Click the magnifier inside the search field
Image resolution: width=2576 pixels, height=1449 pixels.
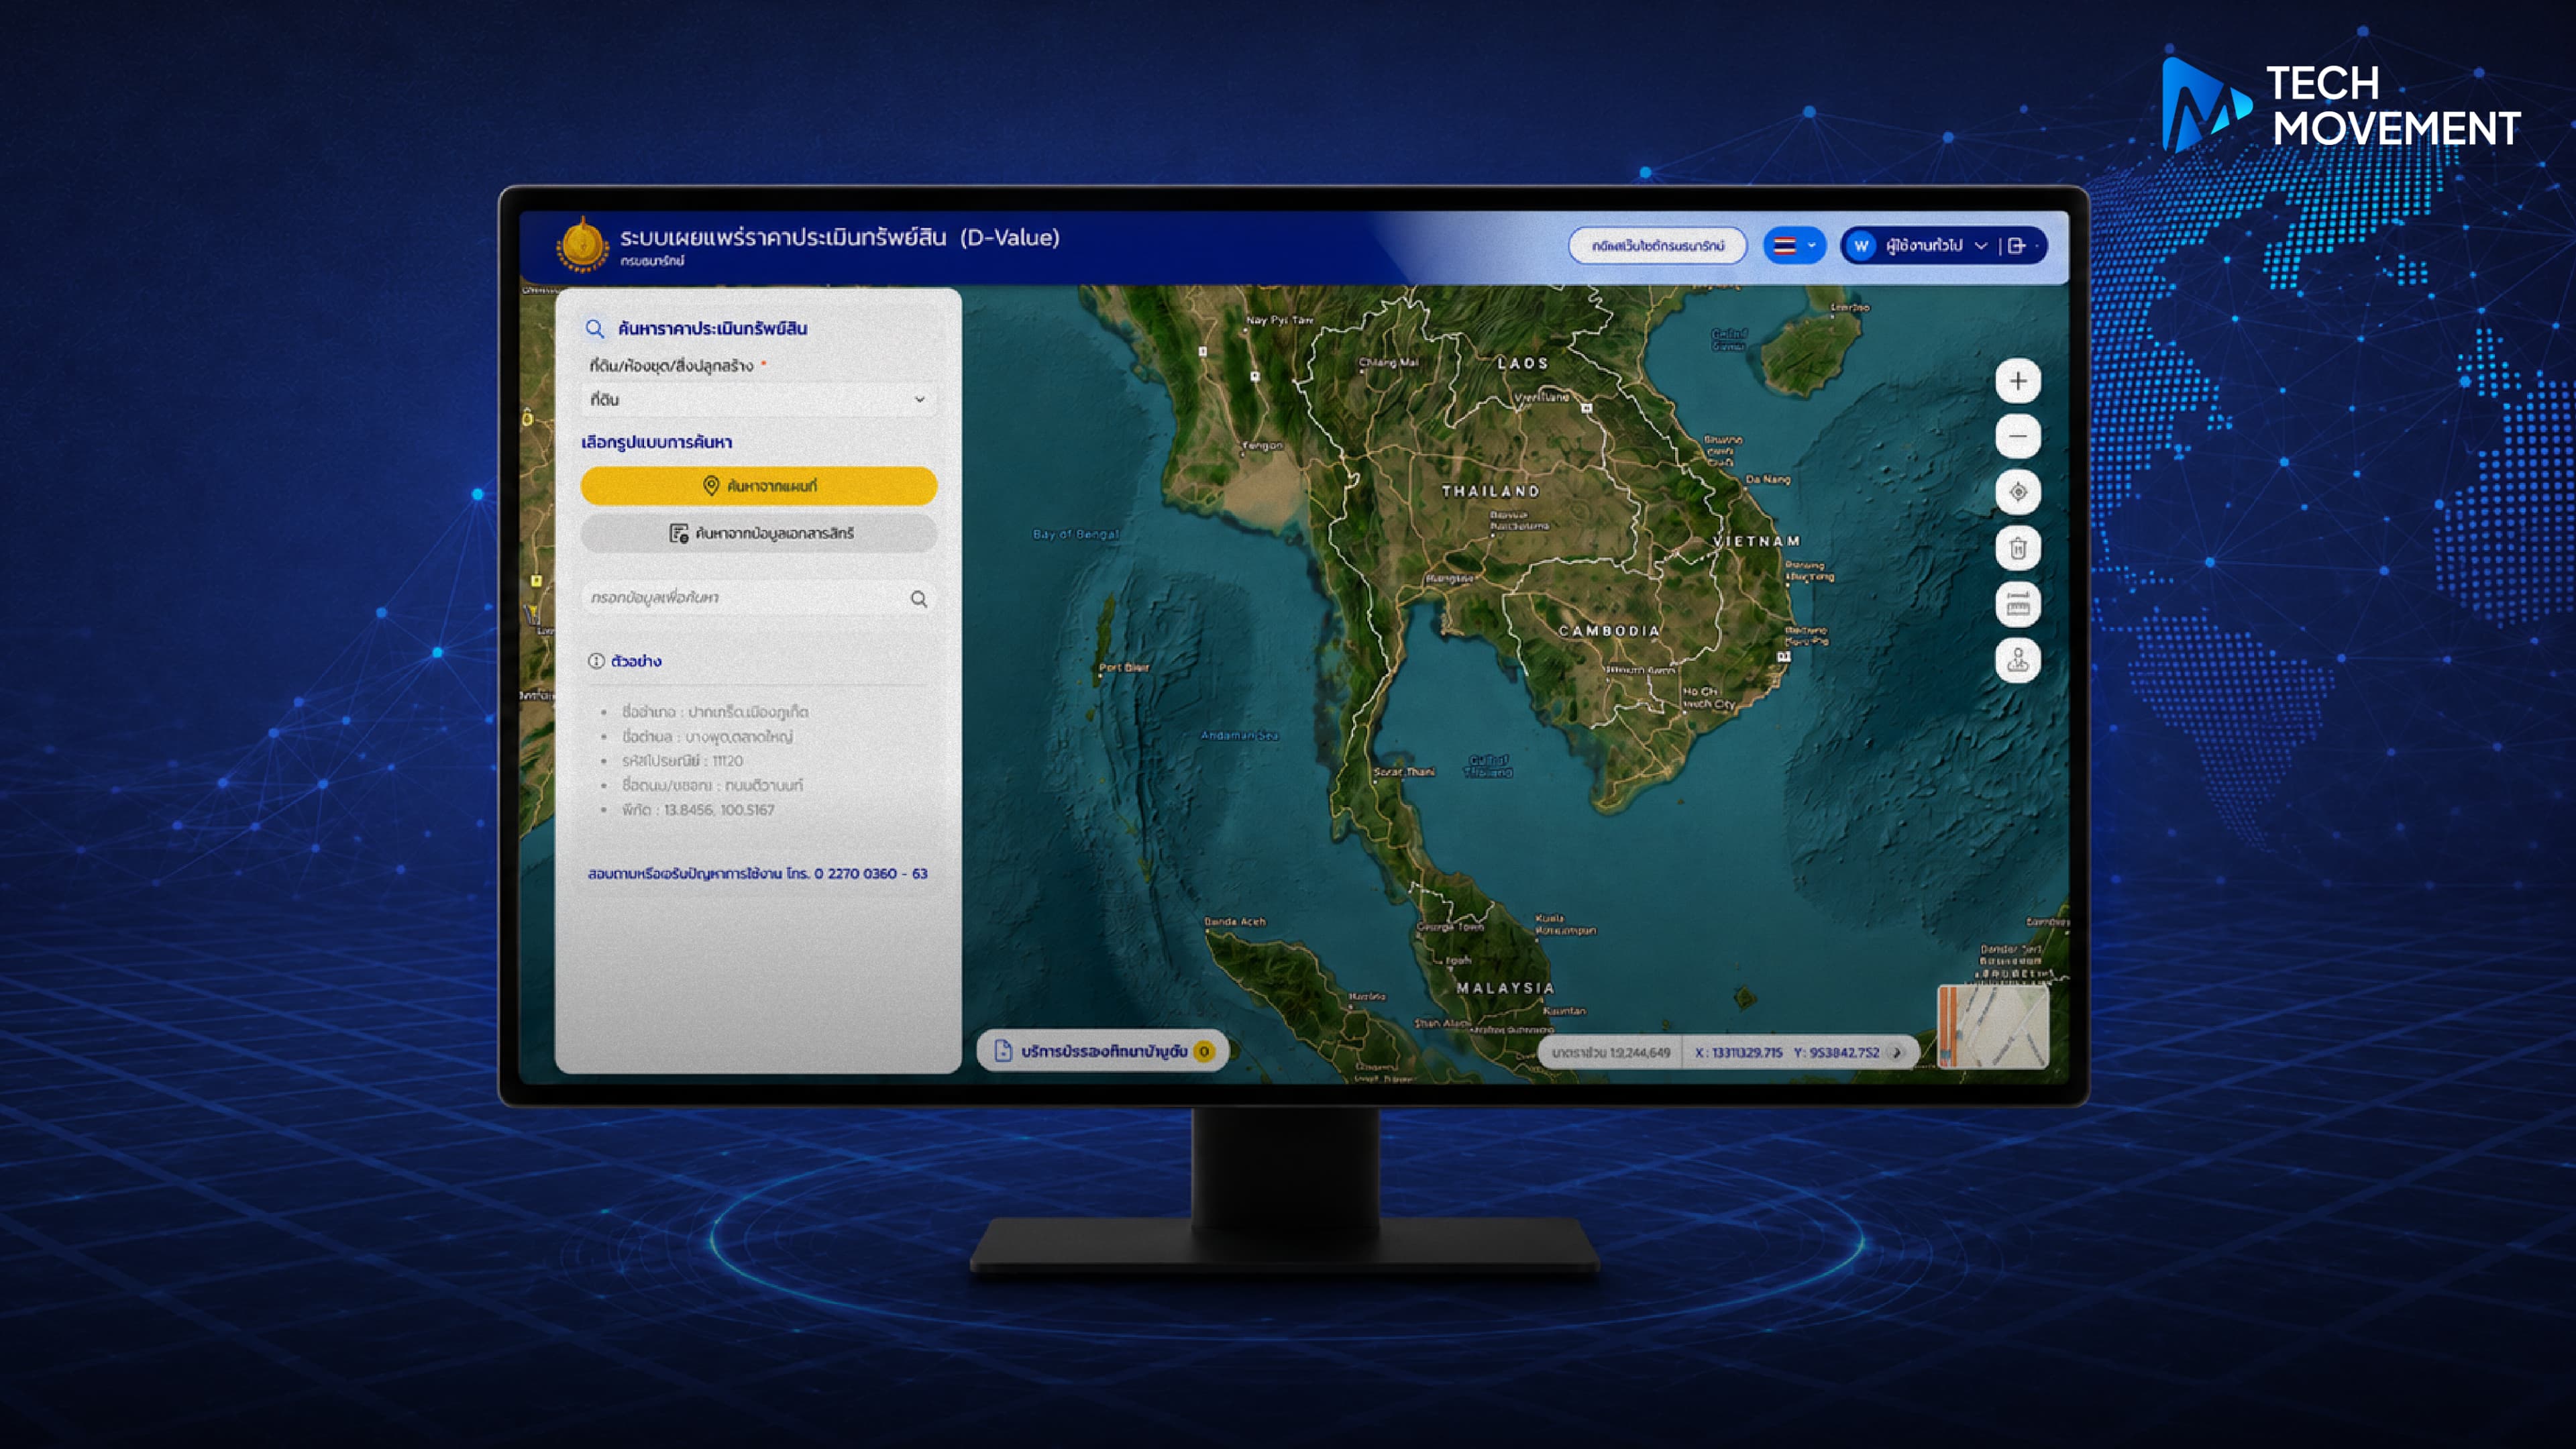[x=918, y=599]
